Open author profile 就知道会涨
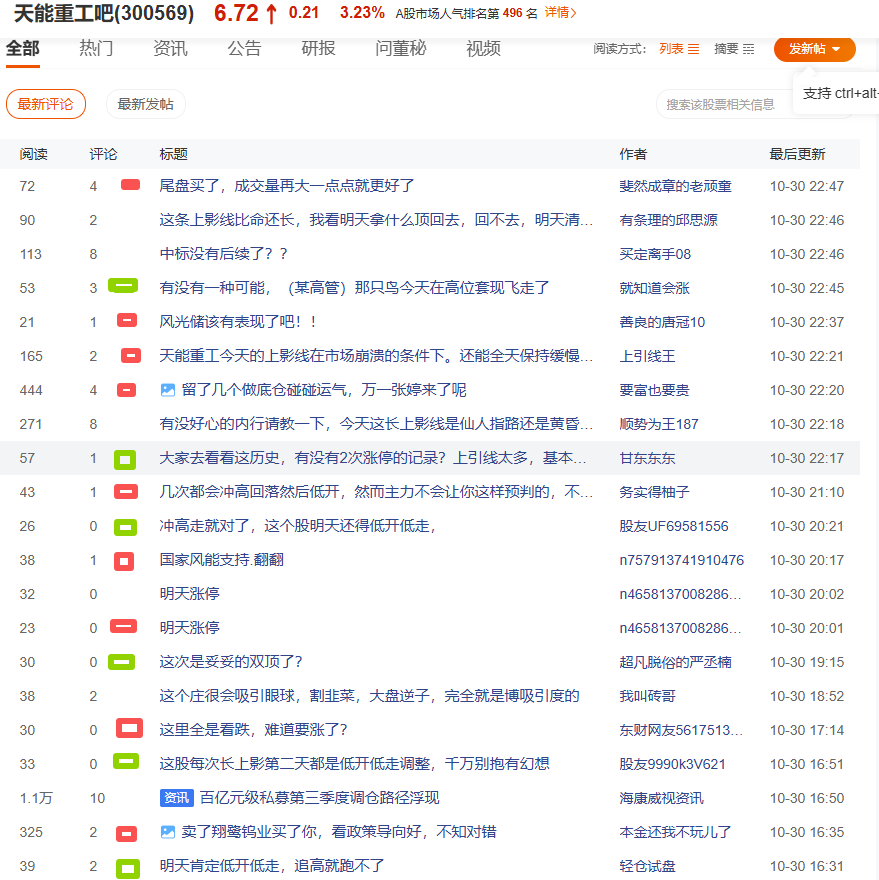The height and width of the screenshot is (880, 879). click(654, 288)
